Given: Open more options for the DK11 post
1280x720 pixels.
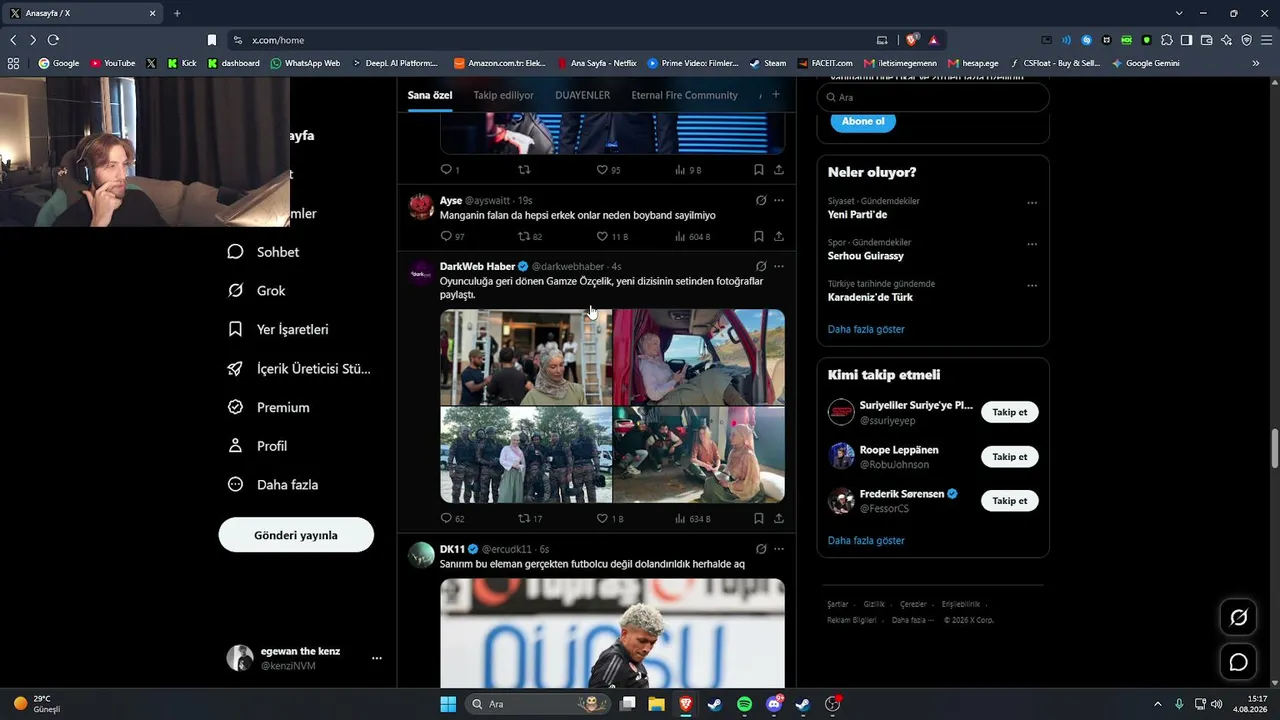Looking at the screenshot, I should [x=779, y=549].
